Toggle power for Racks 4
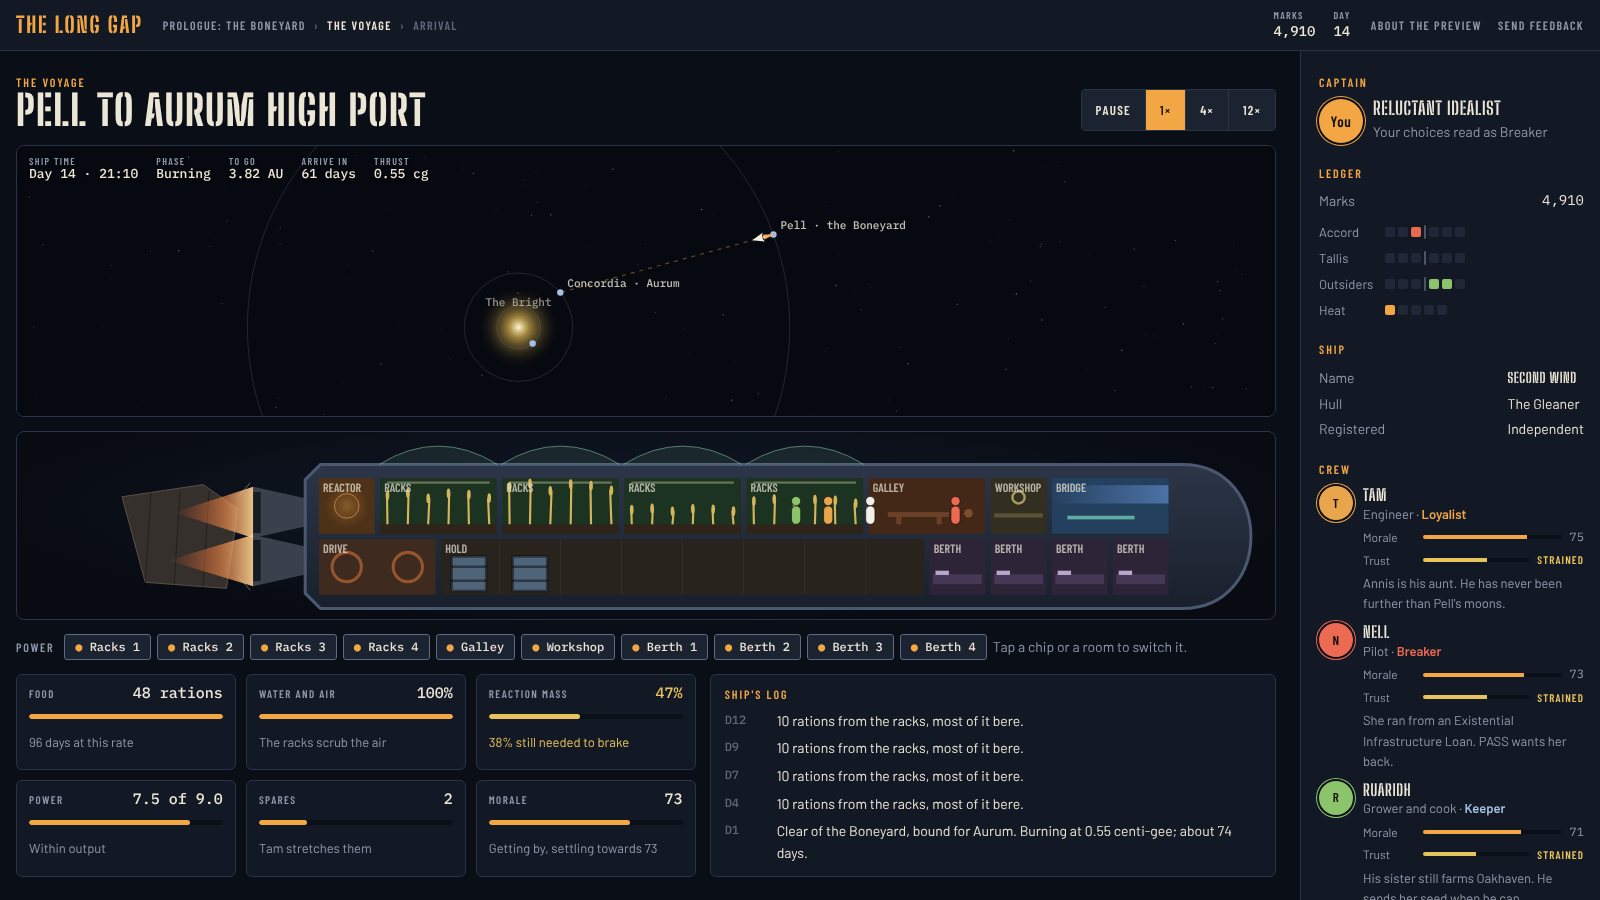Screen dimensions: 1600x900 [386, 647]
